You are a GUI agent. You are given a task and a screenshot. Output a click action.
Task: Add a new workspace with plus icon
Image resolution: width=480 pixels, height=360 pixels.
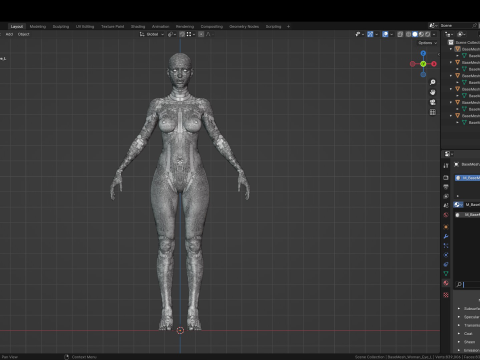pos(289,26)
